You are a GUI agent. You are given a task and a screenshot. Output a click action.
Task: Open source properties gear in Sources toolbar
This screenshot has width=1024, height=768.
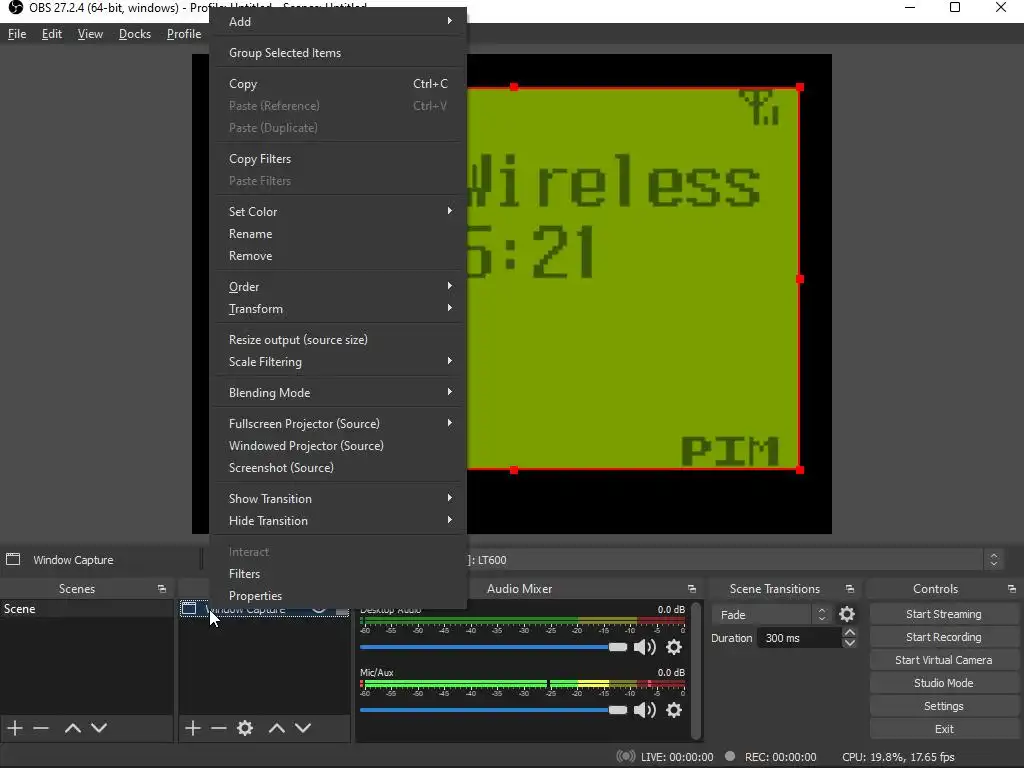click(245, 728)
